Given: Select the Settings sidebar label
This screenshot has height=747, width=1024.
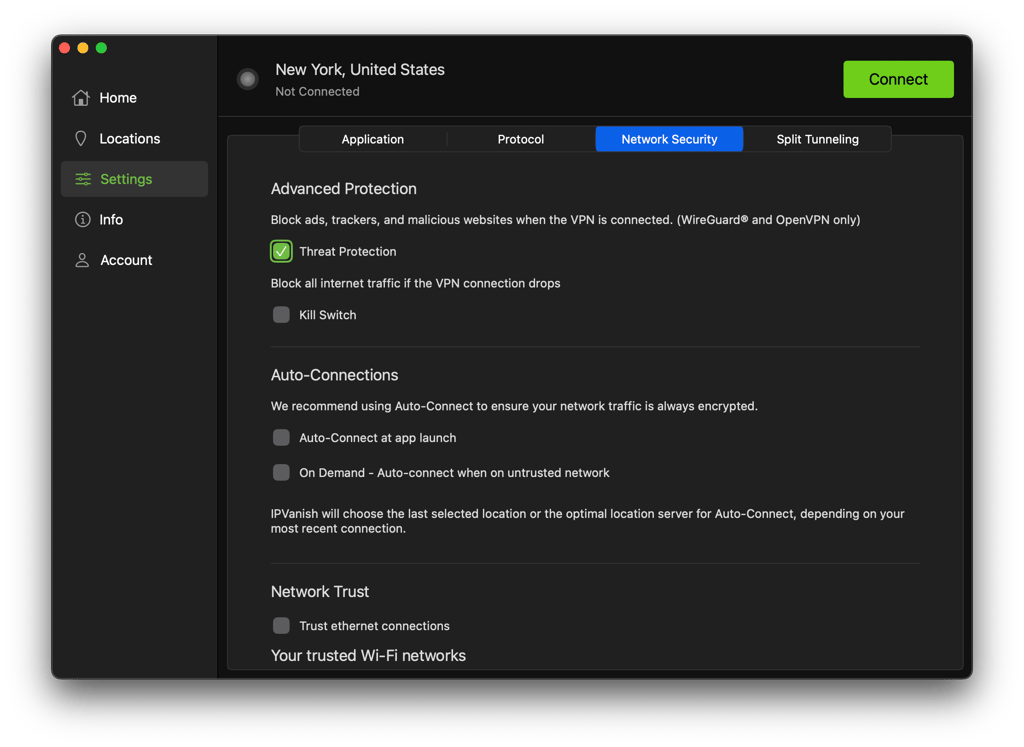Looking at the screenshot, I should [126, 179].
